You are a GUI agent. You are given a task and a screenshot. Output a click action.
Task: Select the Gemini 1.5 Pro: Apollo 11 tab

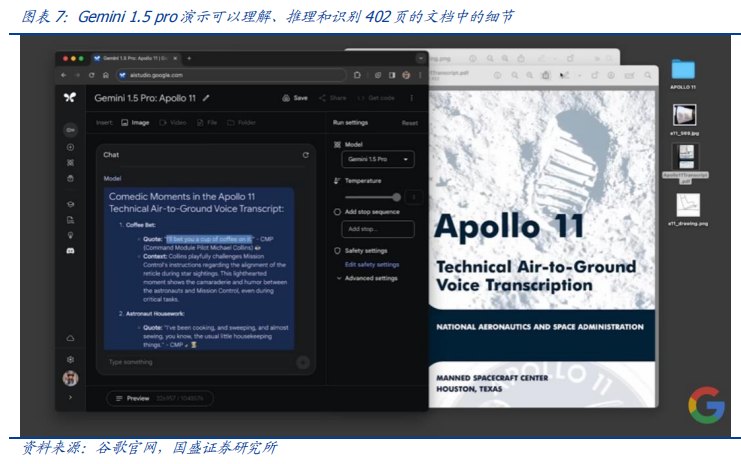click(x=134, y=58)
